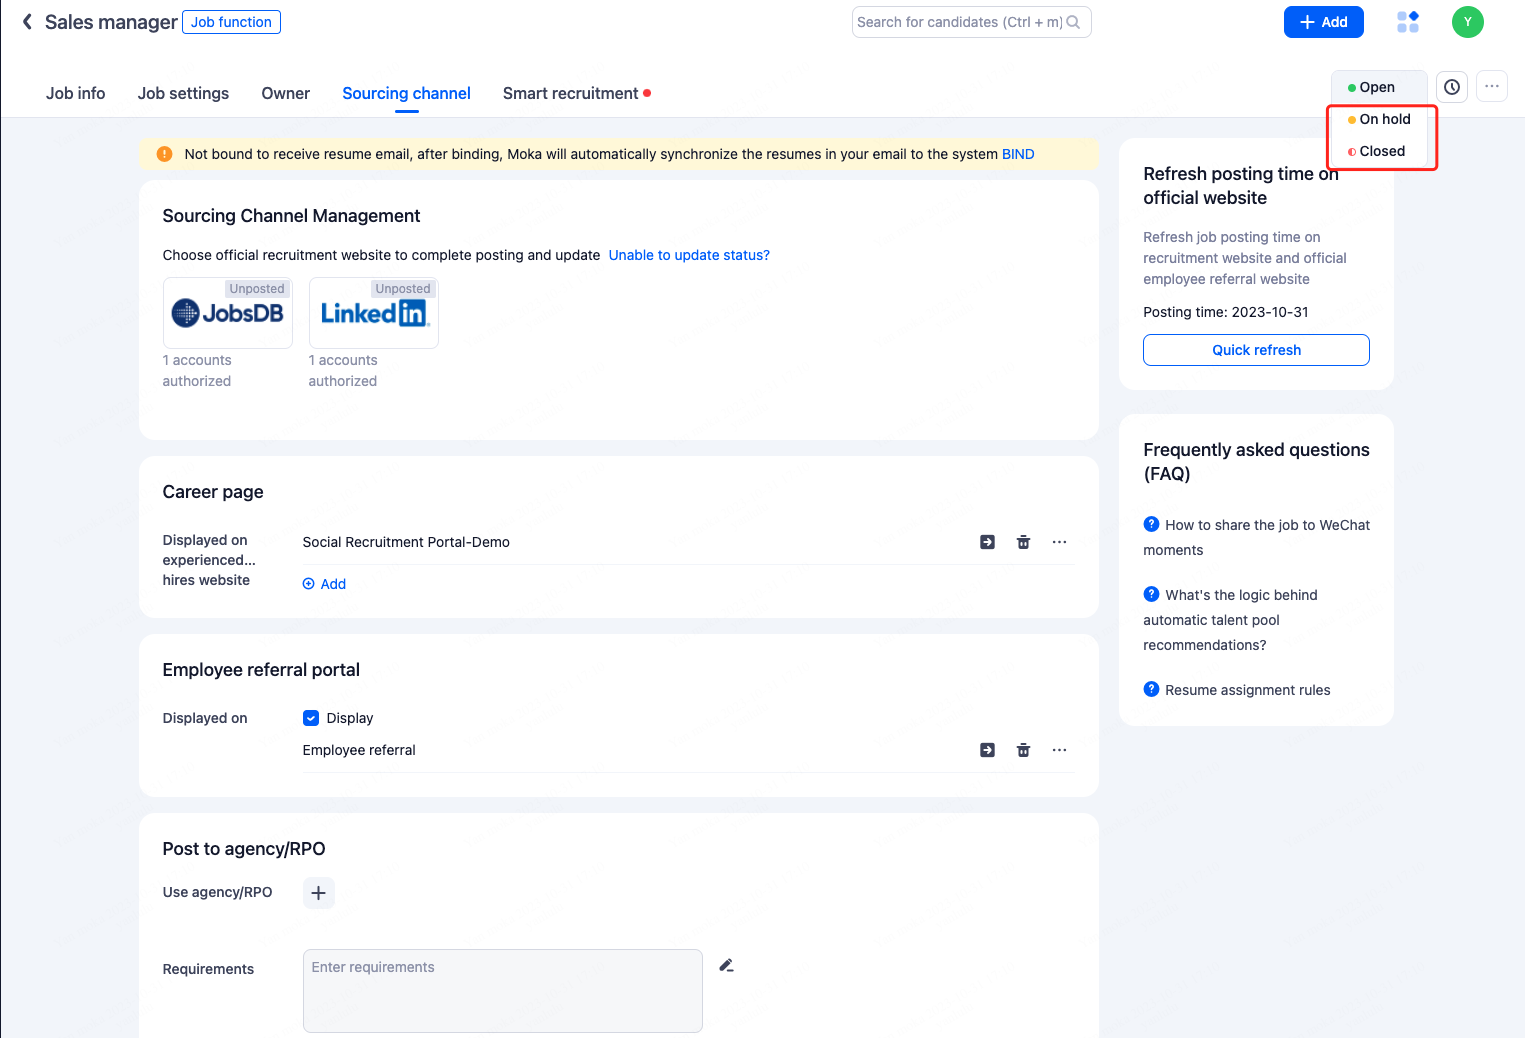Click the Employee referral trash icon
The width and height of the screenshot is (1525, 1038).
1023,750
